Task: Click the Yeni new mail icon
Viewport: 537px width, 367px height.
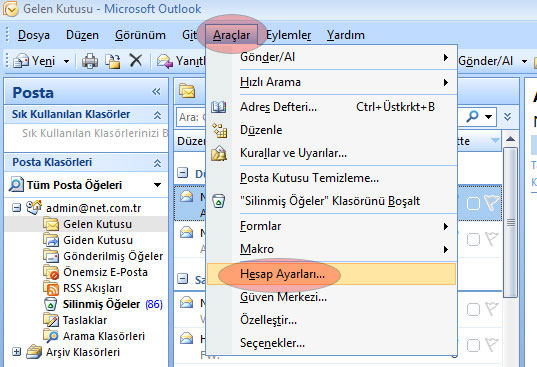Action: [21, 61]
